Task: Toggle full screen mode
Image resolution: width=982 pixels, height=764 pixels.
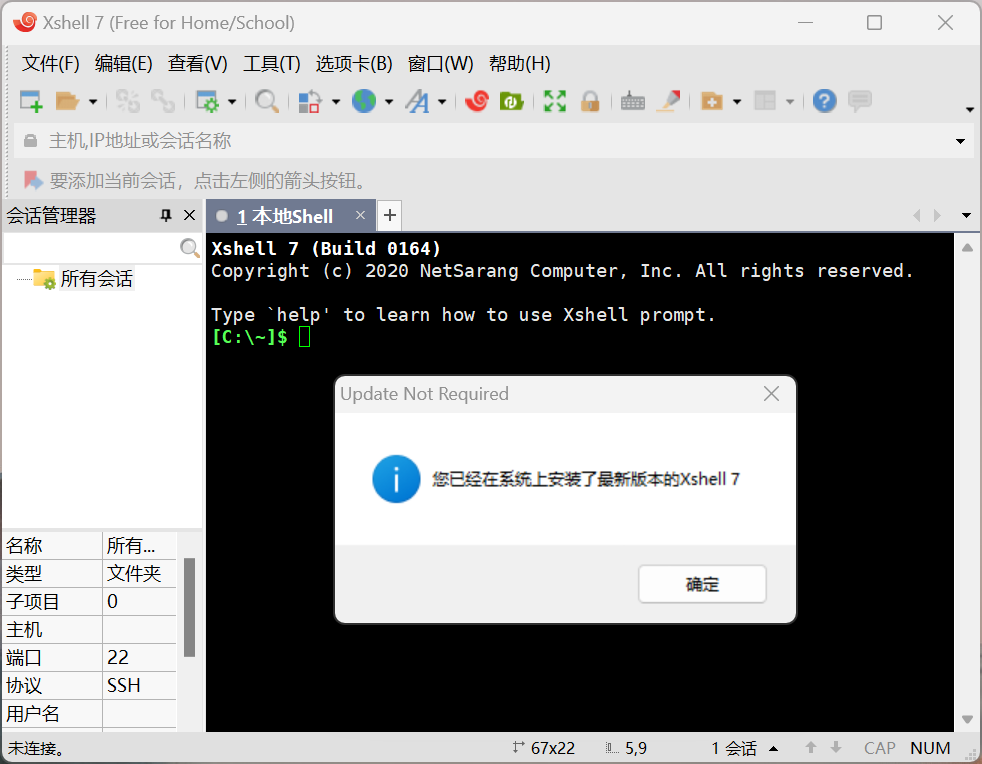Action: click(x=554, y=100)
